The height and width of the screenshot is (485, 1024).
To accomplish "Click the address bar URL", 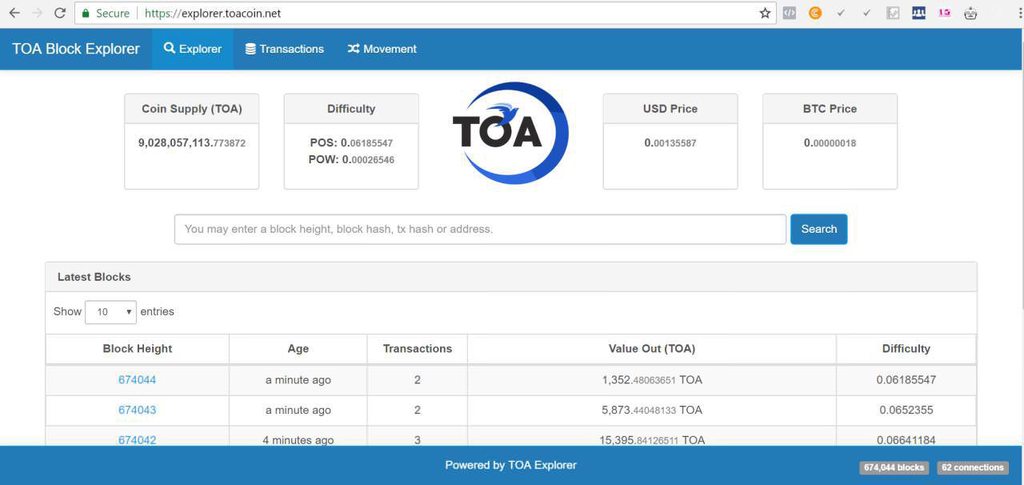I will point(213,13).
